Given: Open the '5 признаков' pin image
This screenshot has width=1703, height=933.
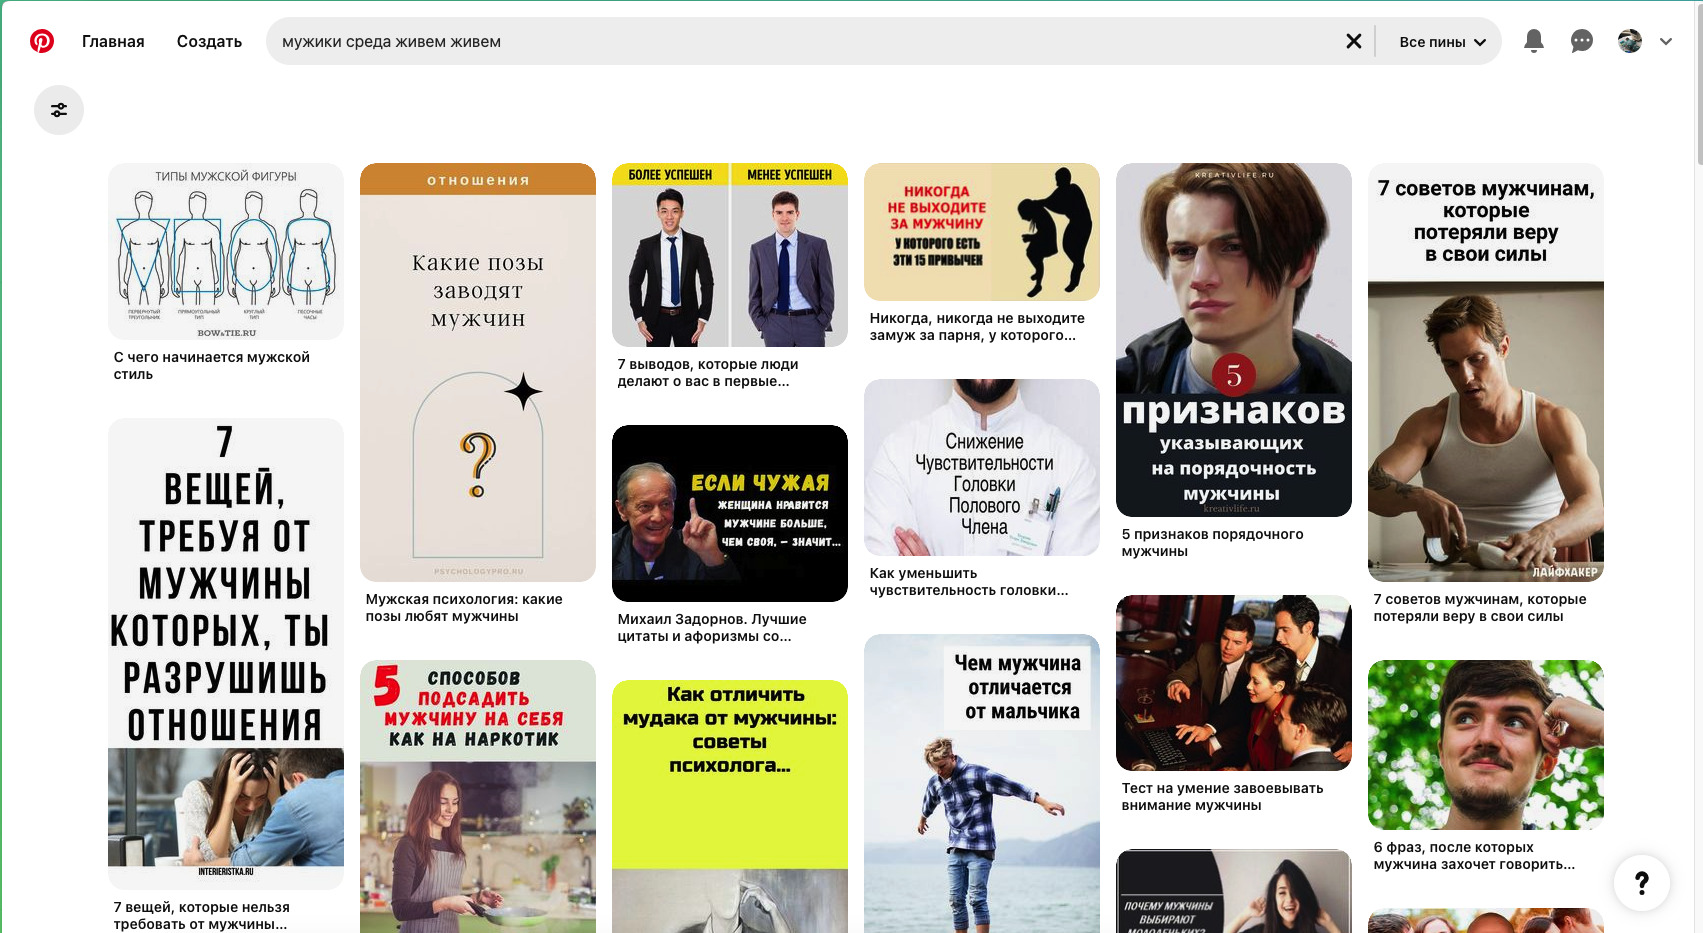Looking at the screenshot, I should 1234,340.
